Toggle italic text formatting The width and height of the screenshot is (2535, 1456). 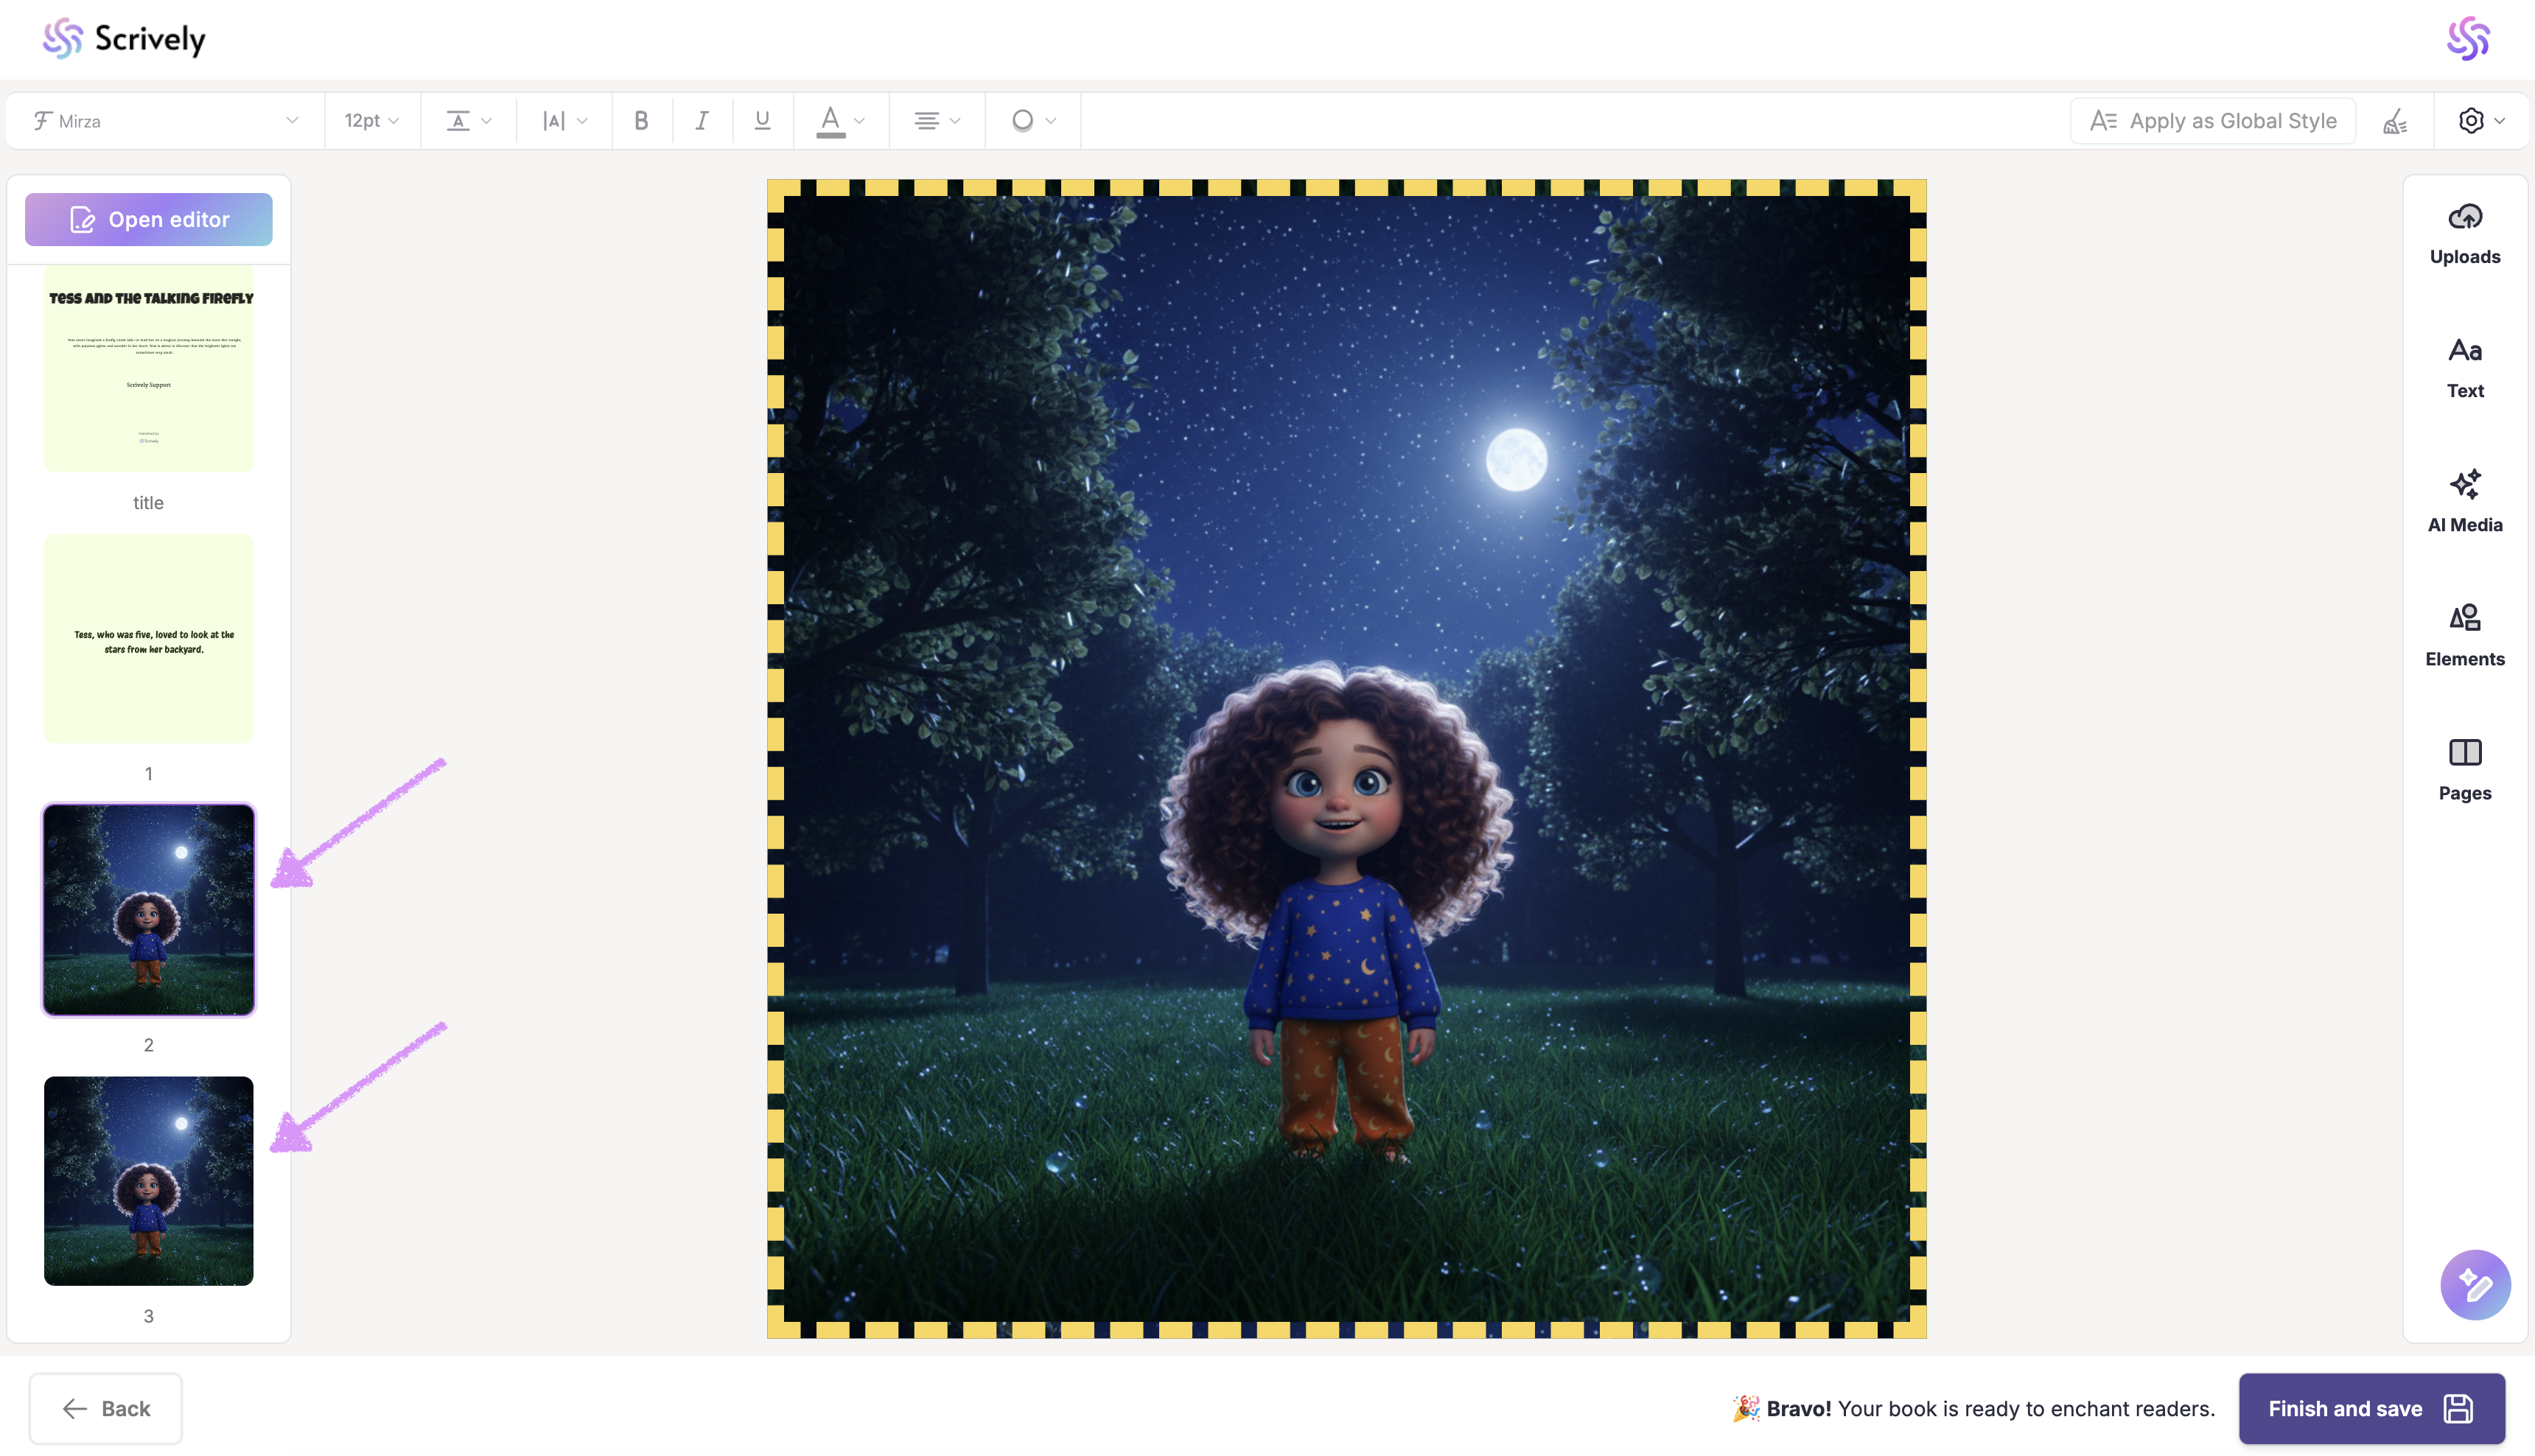coord(702,121)
